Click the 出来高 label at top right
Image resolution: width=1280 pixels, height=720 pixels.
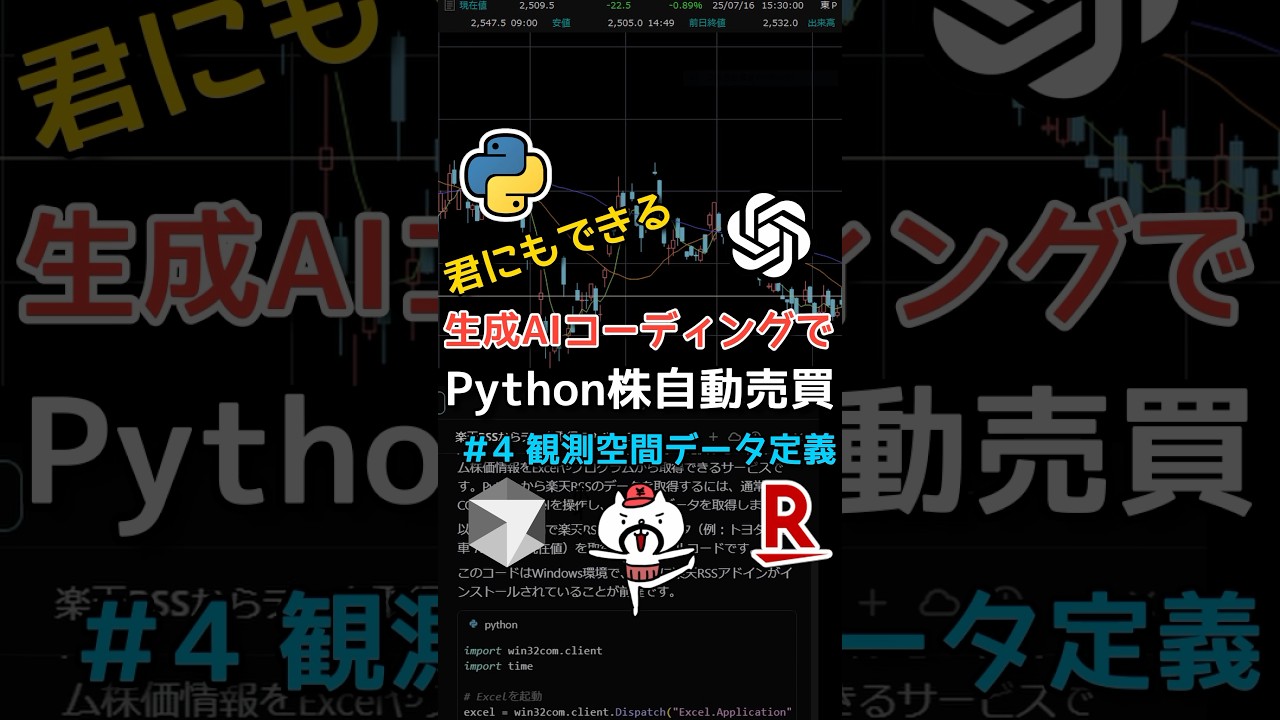click(822, 21)
